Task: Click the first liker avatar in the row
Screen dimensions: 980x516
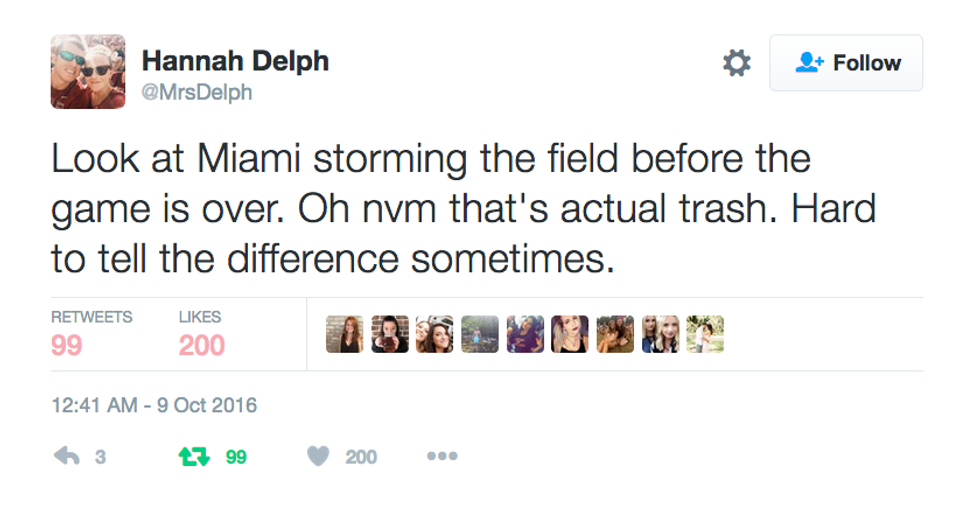Action: (345, 335)
